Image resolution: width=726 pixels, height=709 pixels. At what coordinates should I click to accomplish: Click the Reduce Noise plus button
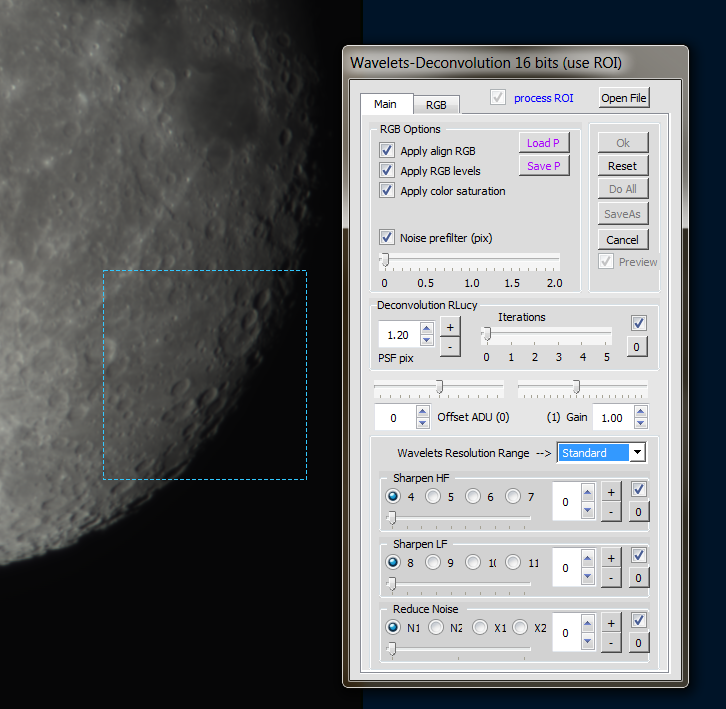coord(611,623)
